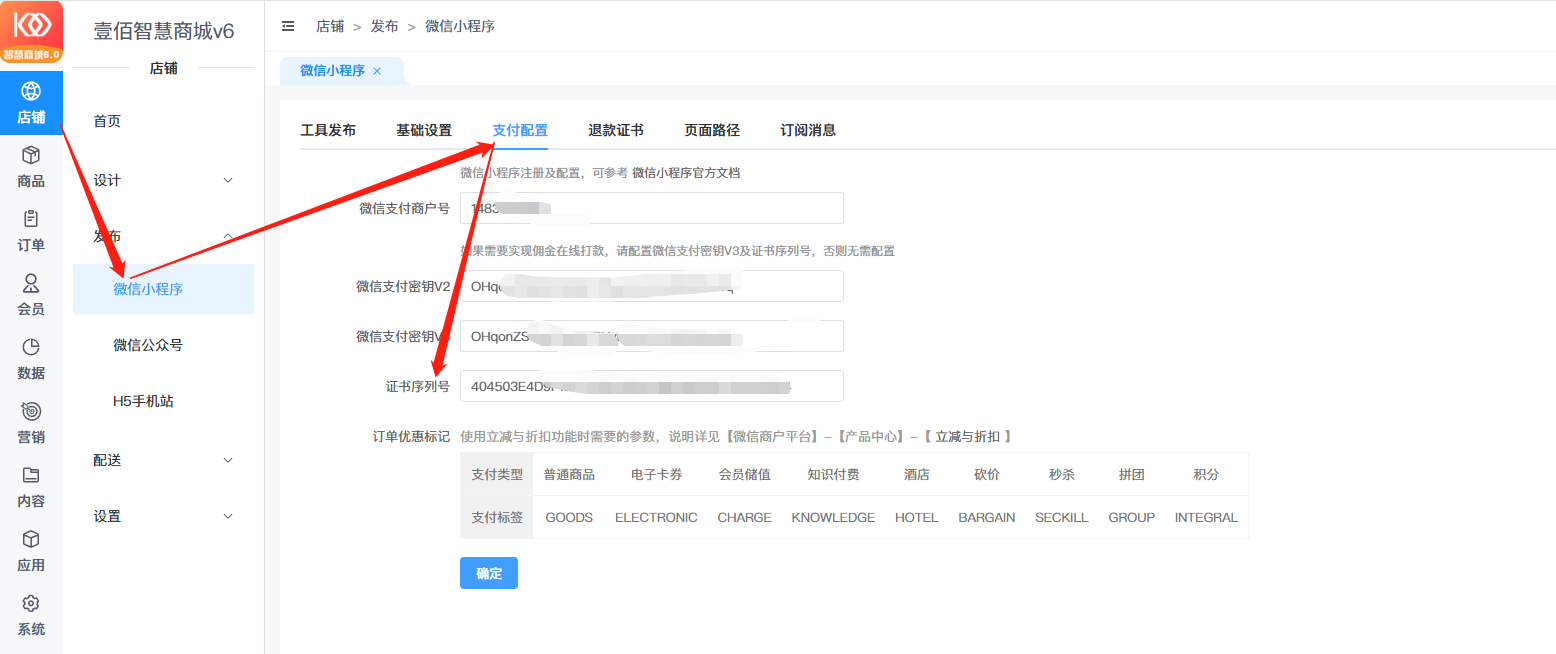Click the 确定 button
Viewport: 1556px width, 654px height.
point(489,573)
